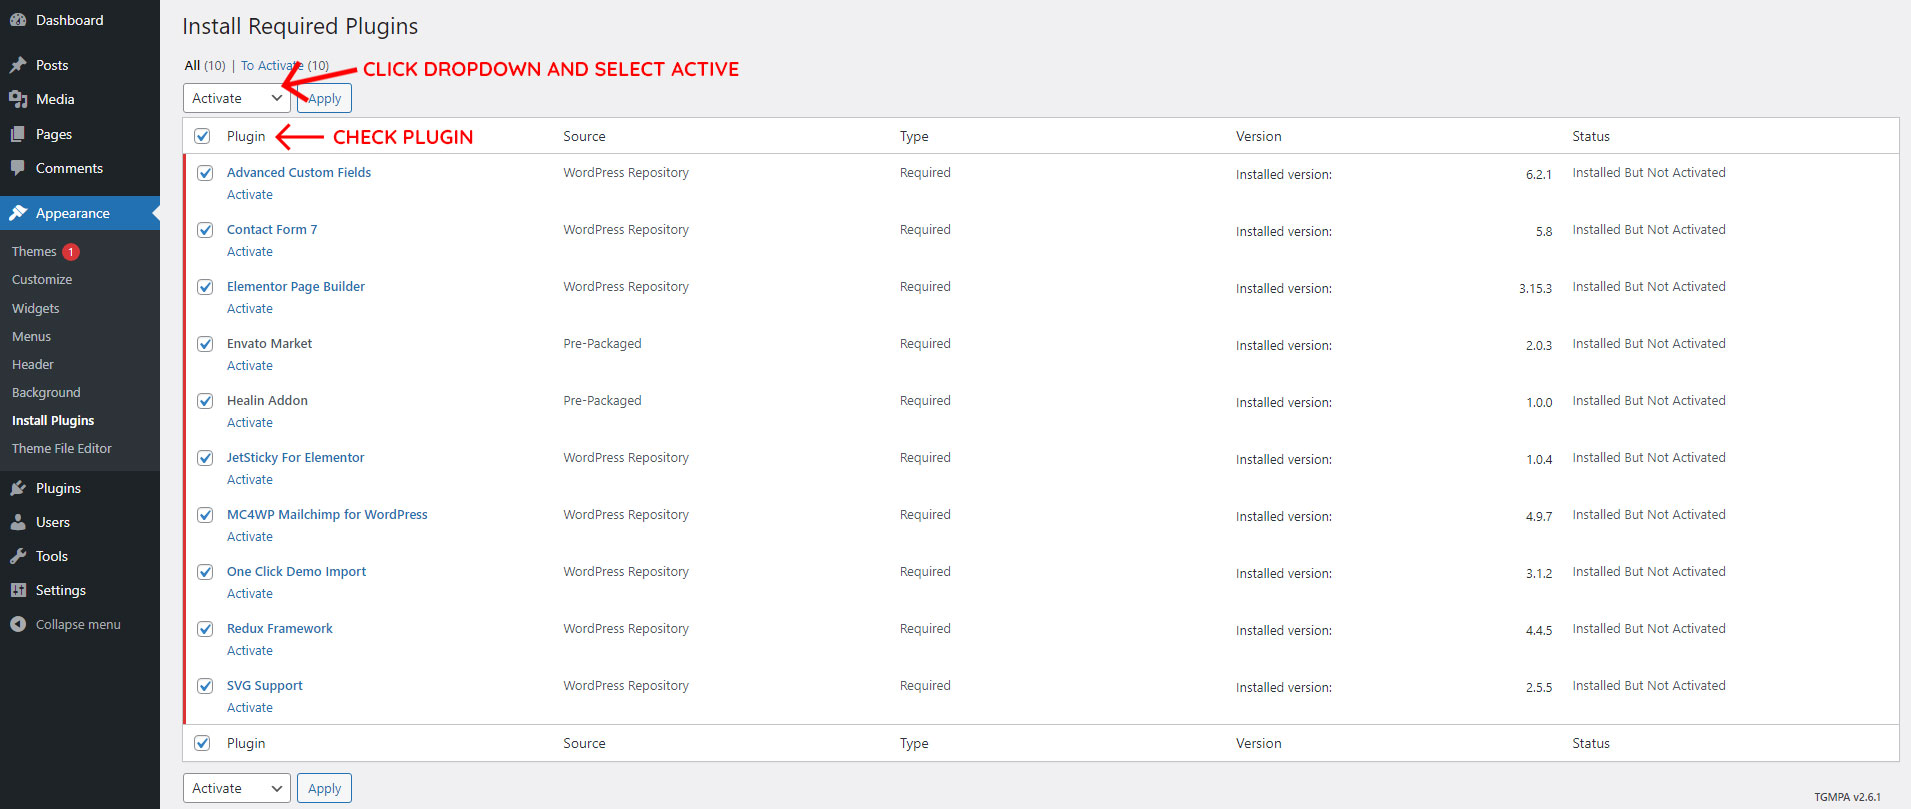Image resolution: width=1911 pixels, height=809 pixels.
Task: Uncheck the Advanced Custom Fields checkbox
Action: pyautogui.click(x=205, y=173)
